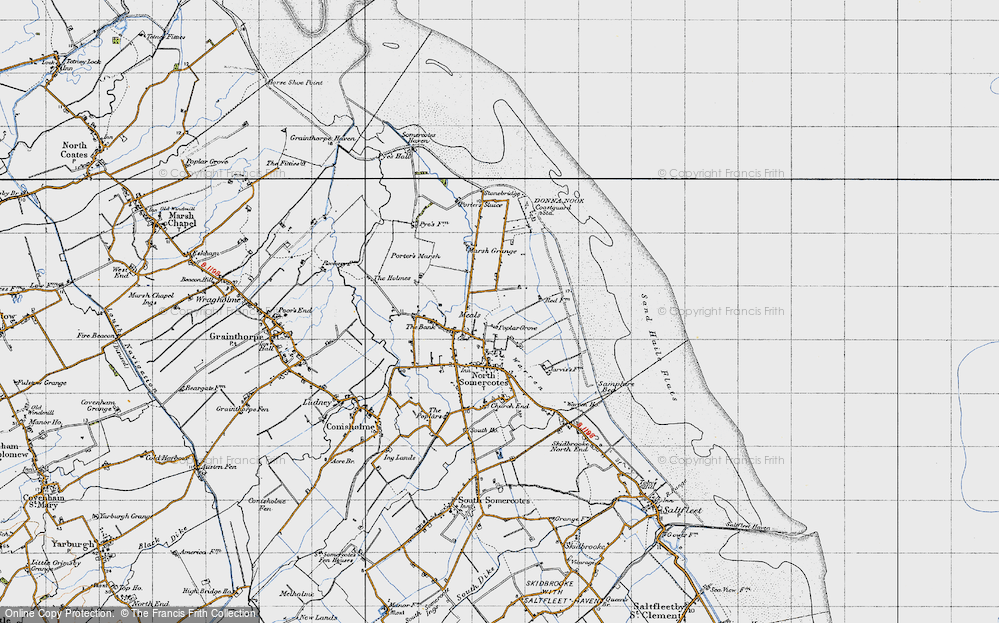Screen dimensions: 999x623
Task: Select the Saltfleetby St Clement label
Action: (659, 610)
